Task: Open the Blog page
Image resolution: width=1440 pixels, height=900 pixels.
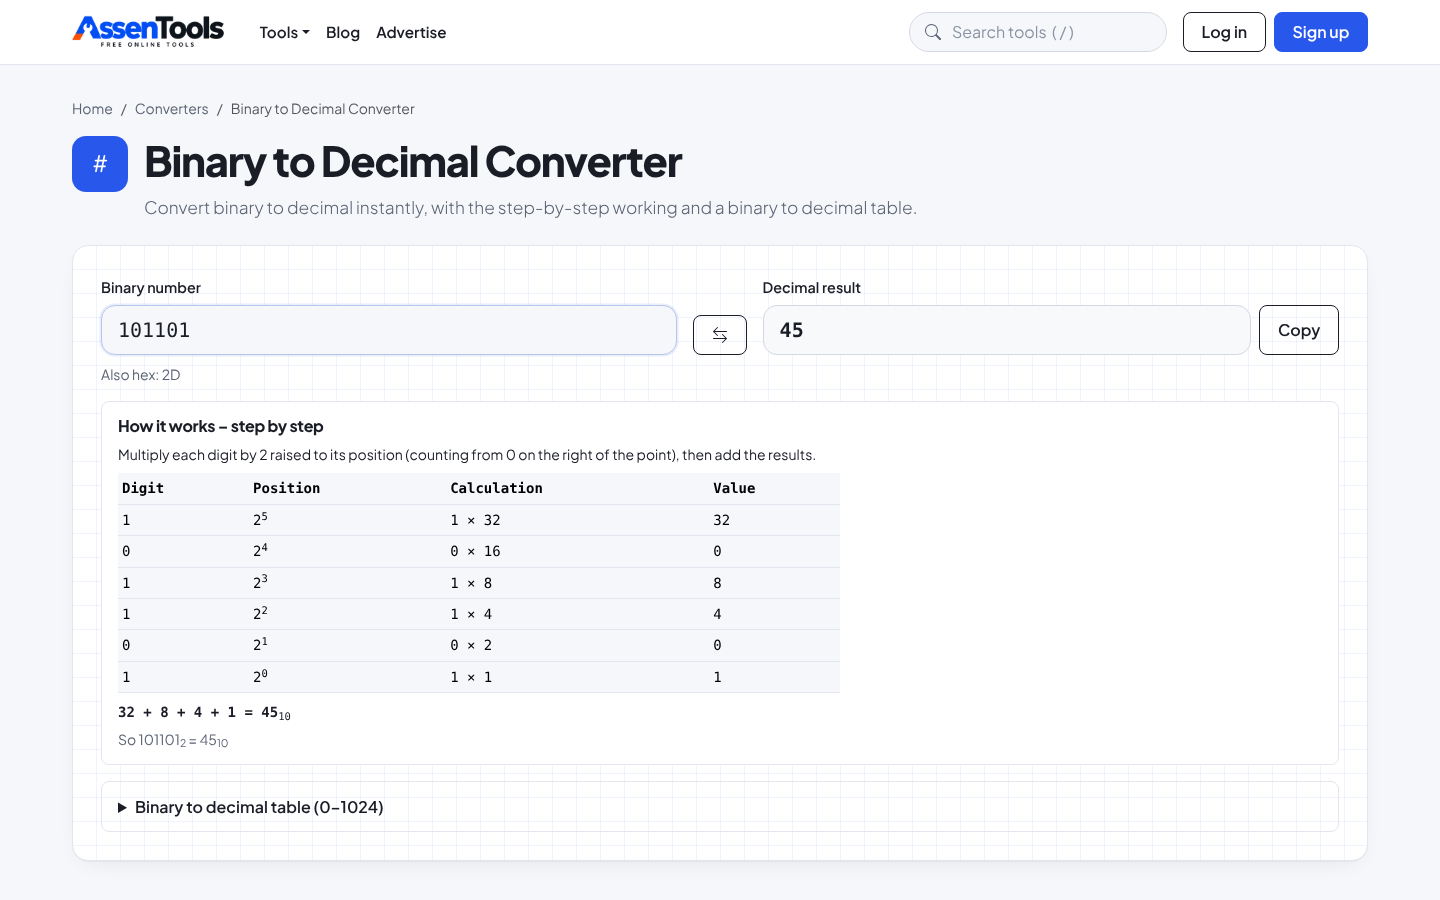Action: 343,32
